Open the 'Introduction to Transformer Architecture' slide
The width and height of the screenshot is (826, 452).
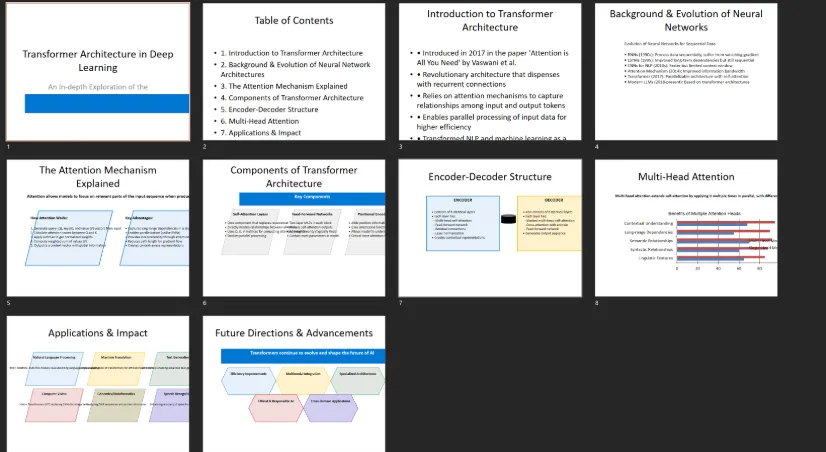490,72
